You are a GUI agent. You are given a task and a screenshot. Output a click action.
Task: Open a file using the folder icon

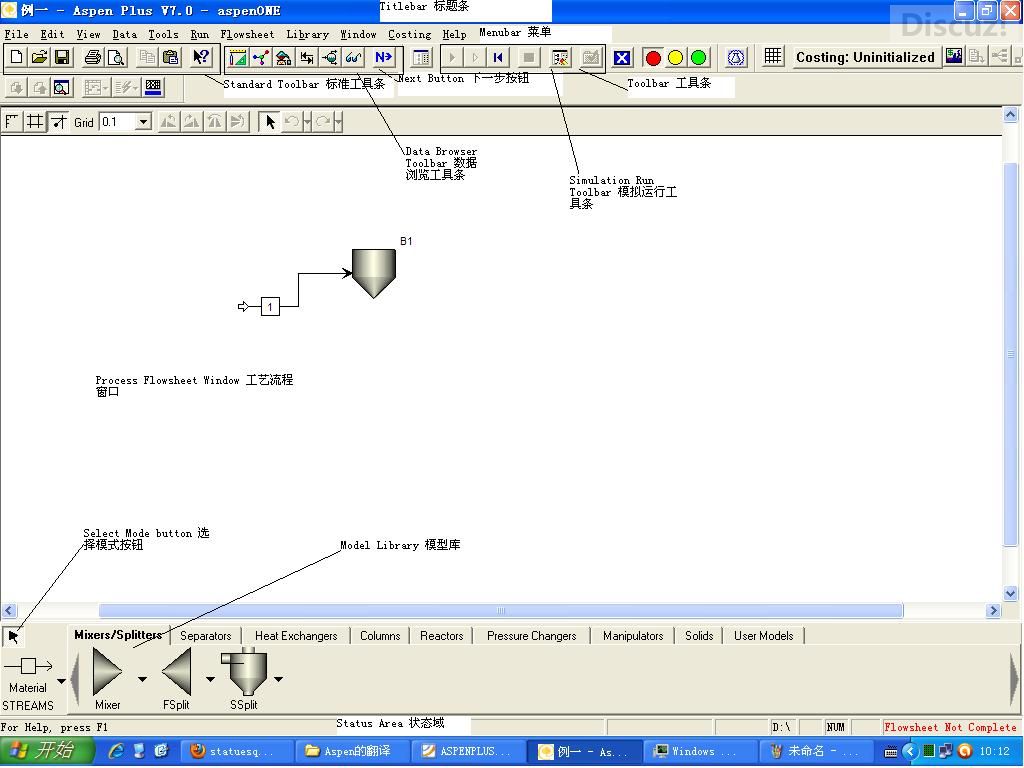(x=39, y=57)
